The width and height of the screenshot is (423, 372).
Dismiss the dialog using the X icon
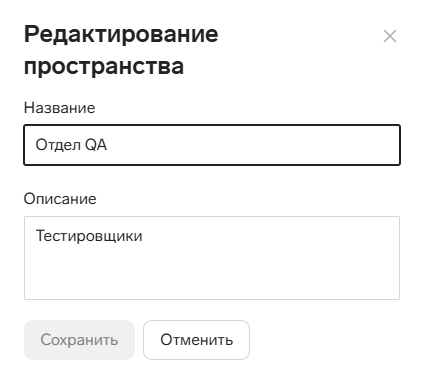tap(390, 36)
